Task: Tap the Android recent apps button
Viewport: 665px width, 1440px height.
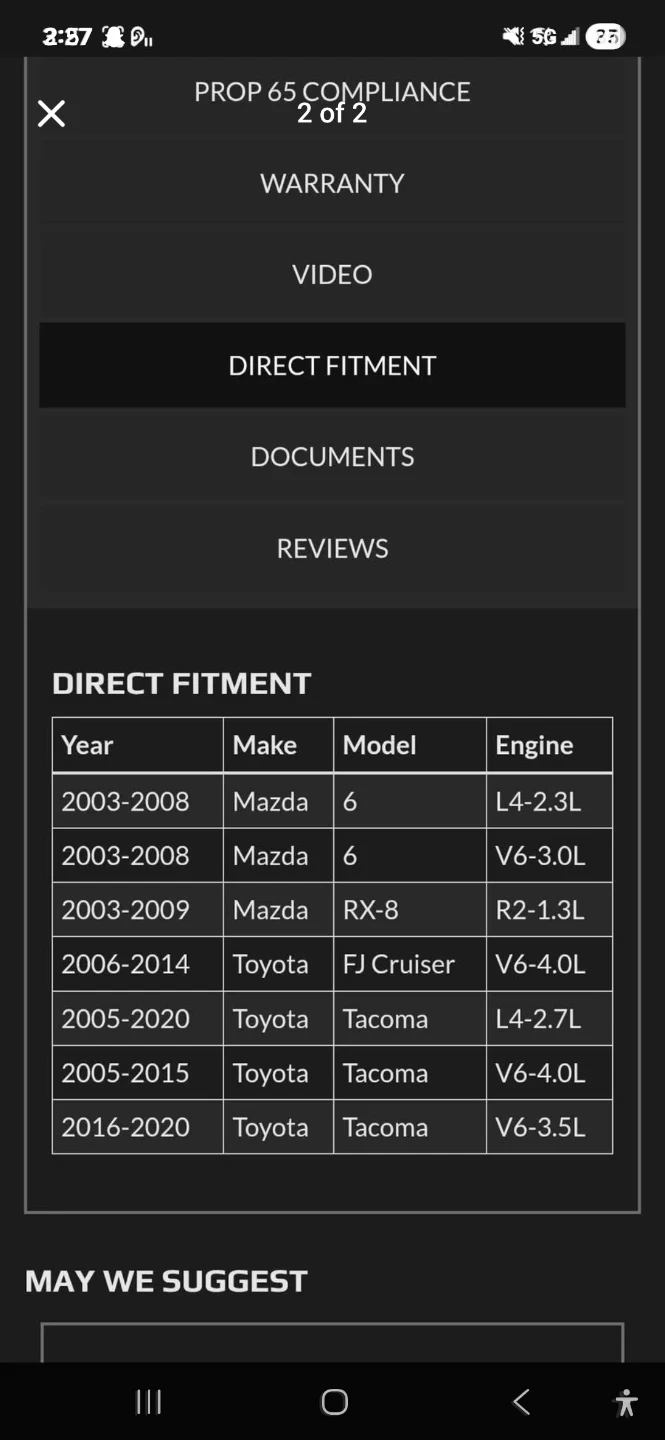Action: tap(148, 1402)
